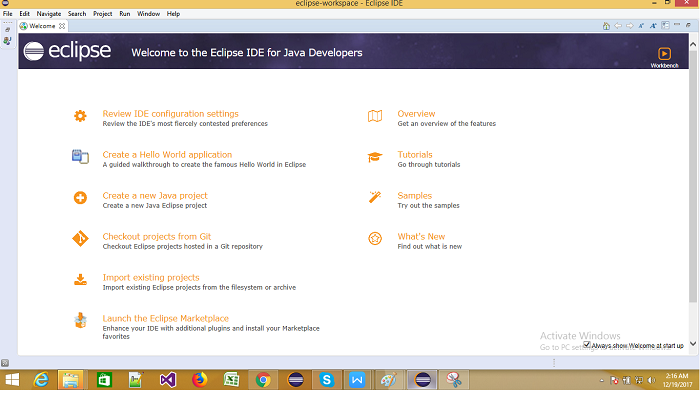Click the Eclipse Marketplace box icon
The height and width of the screenshot is (393, 700).
[x=80, y=320]
